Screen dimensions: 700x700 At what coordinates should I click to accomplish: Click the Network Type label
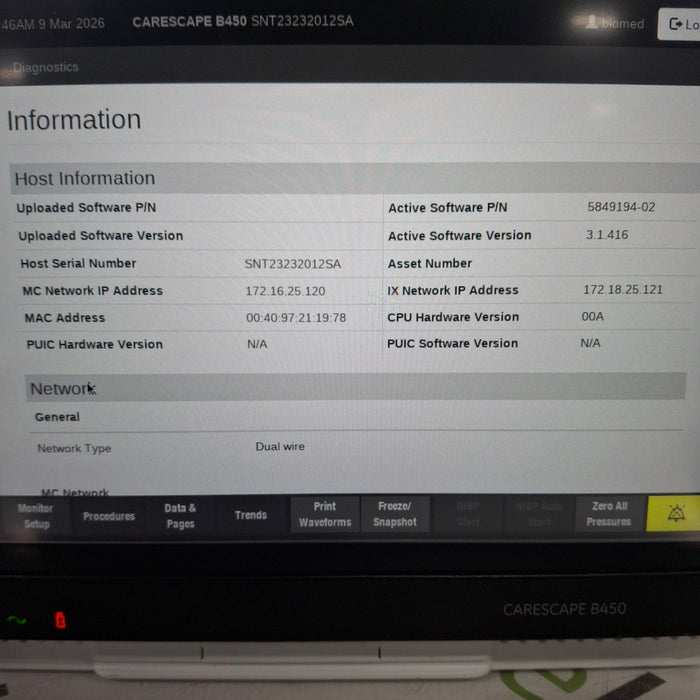point(74,448)
